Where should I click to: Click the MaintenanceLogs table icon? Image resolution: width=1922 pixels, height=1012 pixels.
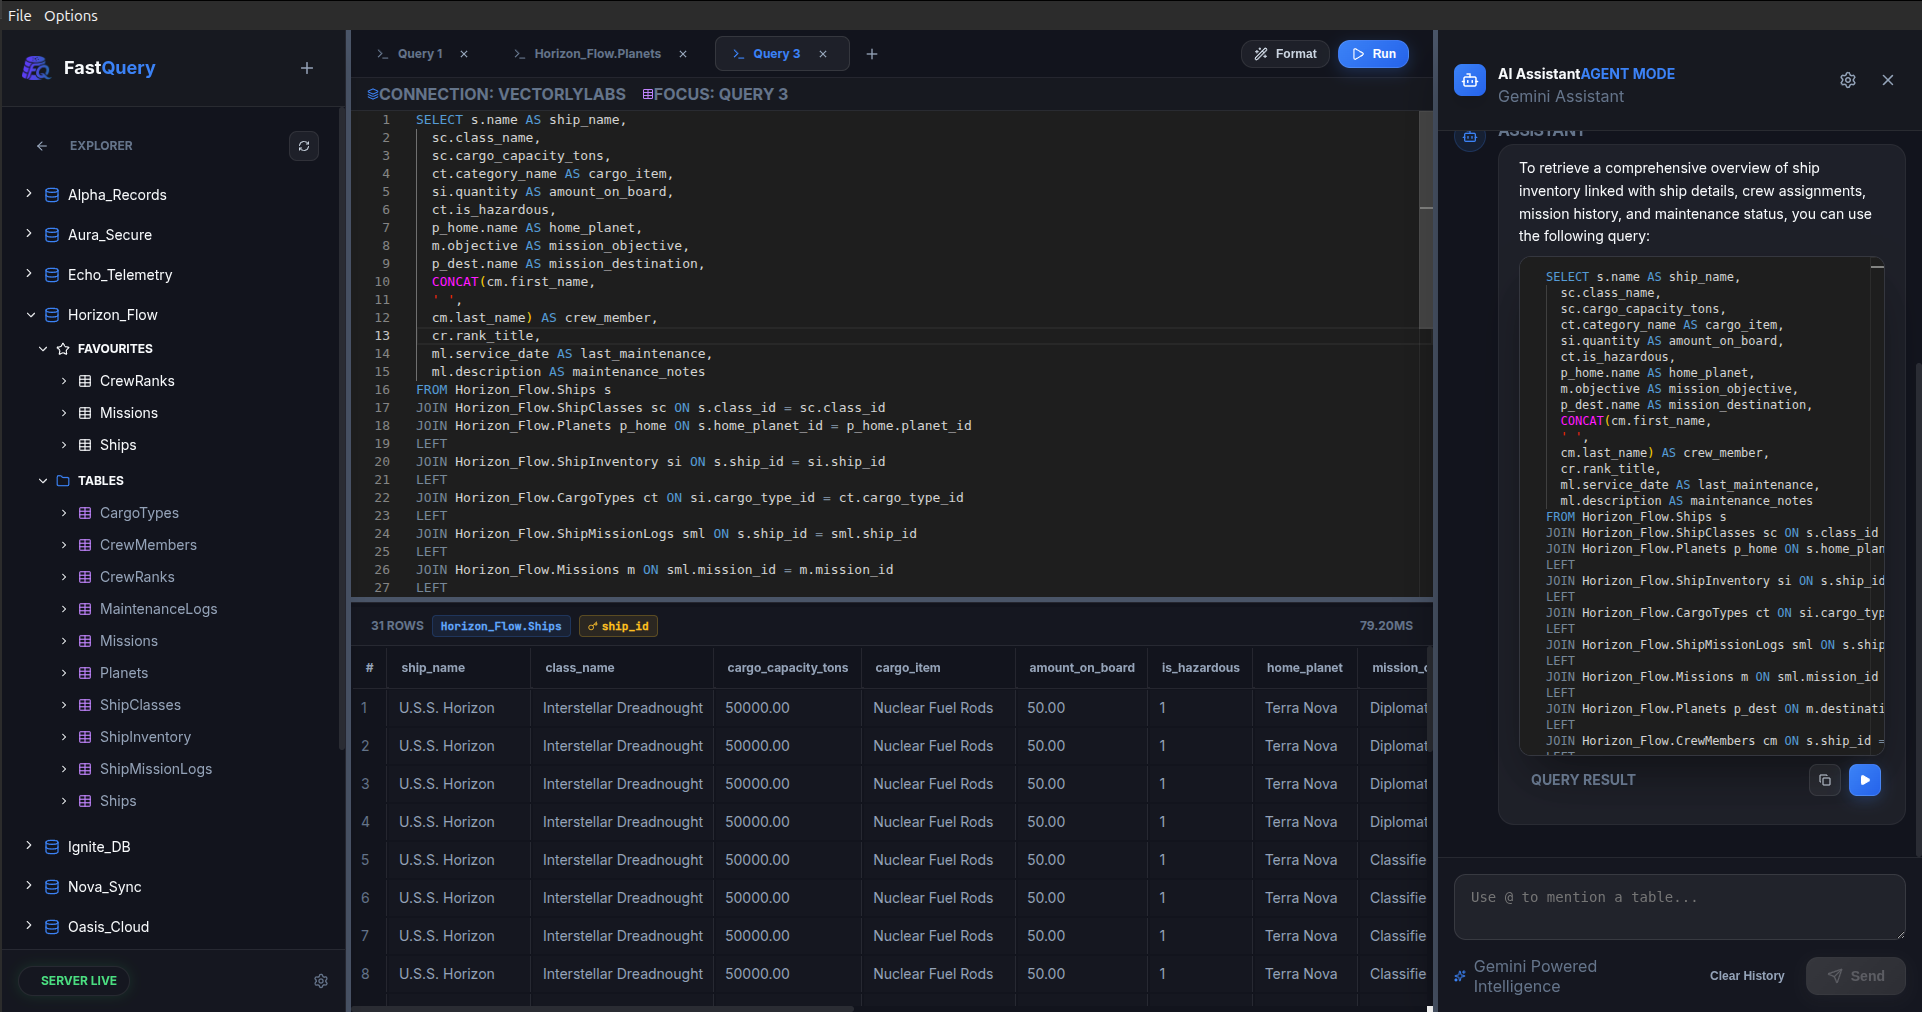(x=85, y=609)
